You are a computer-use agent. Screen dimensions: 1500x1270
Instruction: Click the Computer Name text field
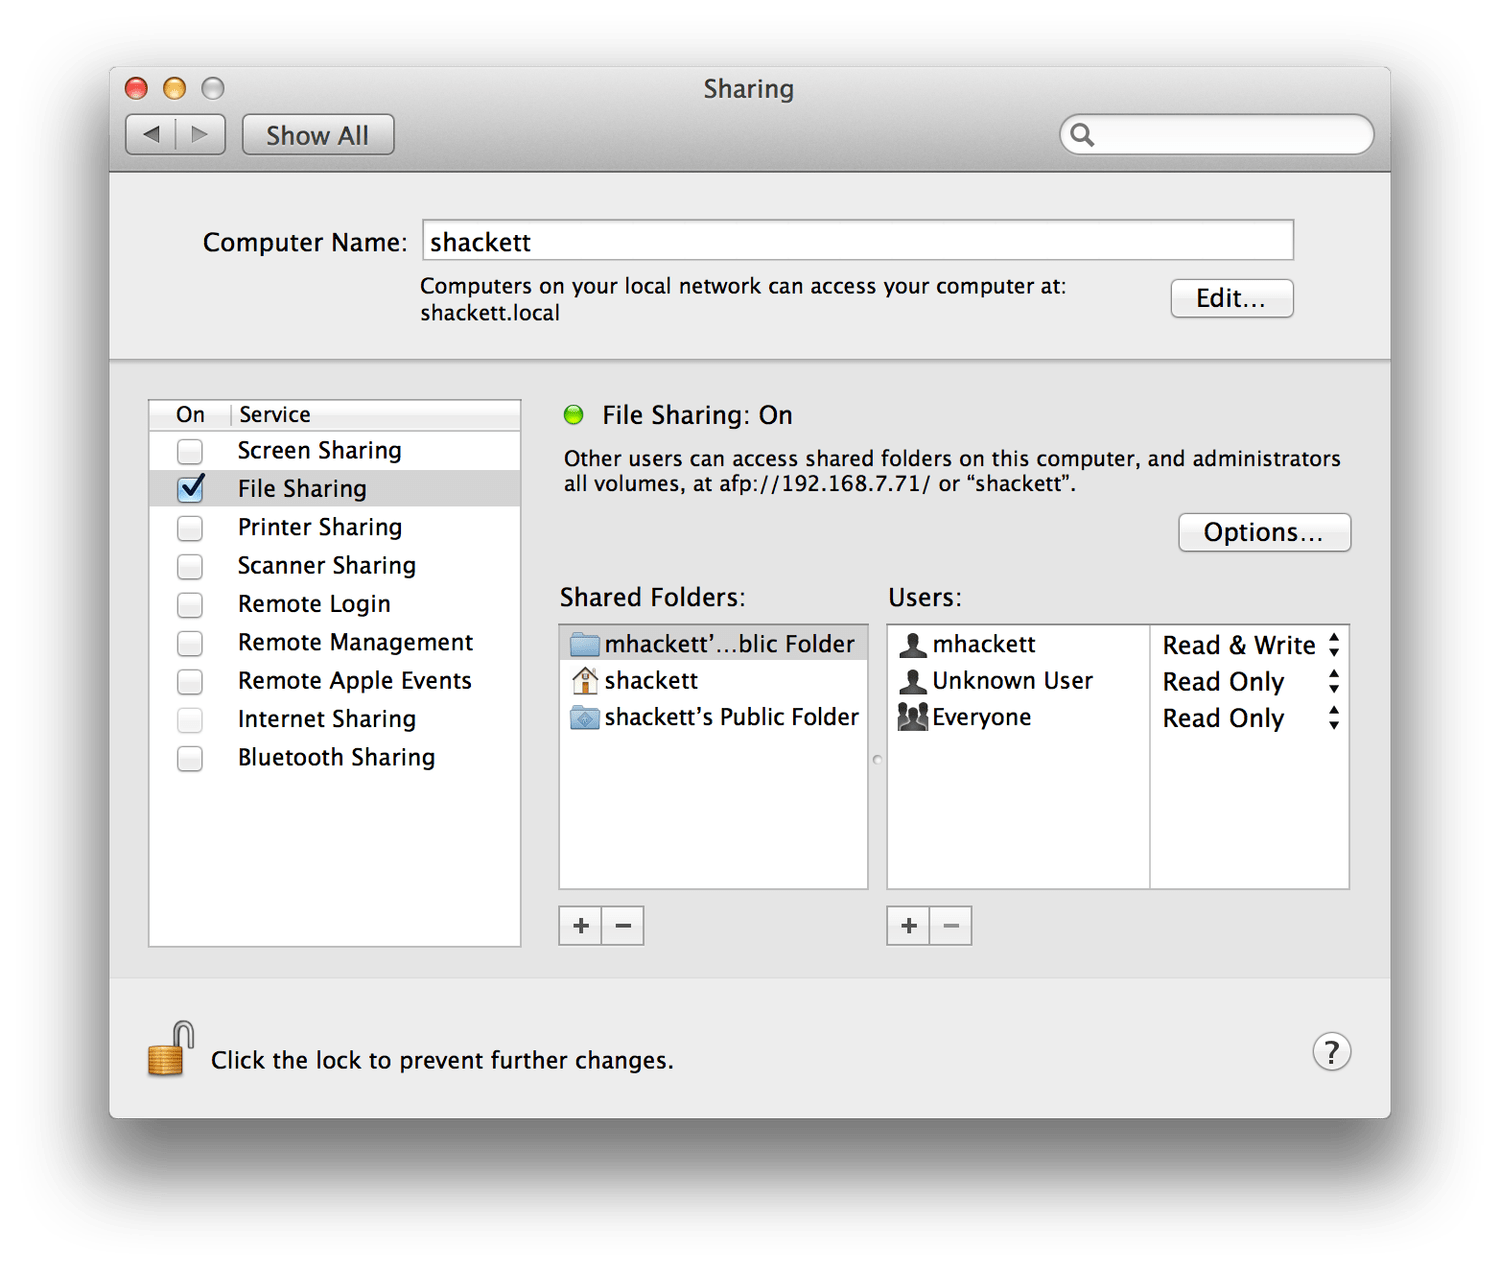858,241
